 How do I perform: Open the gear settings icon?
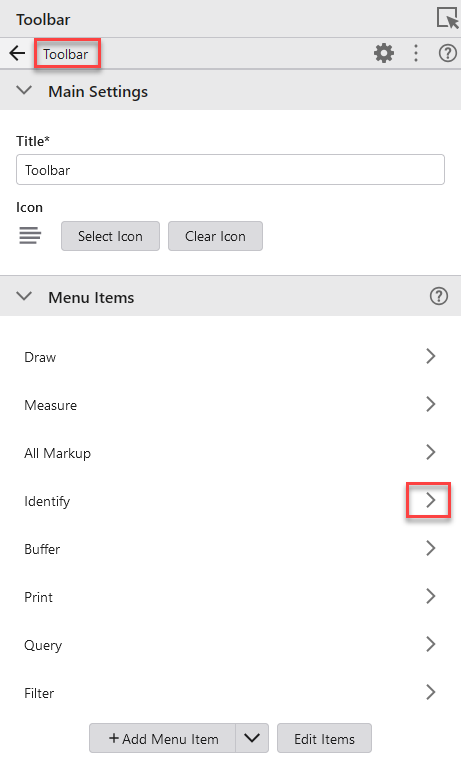(x=384, y=53)
